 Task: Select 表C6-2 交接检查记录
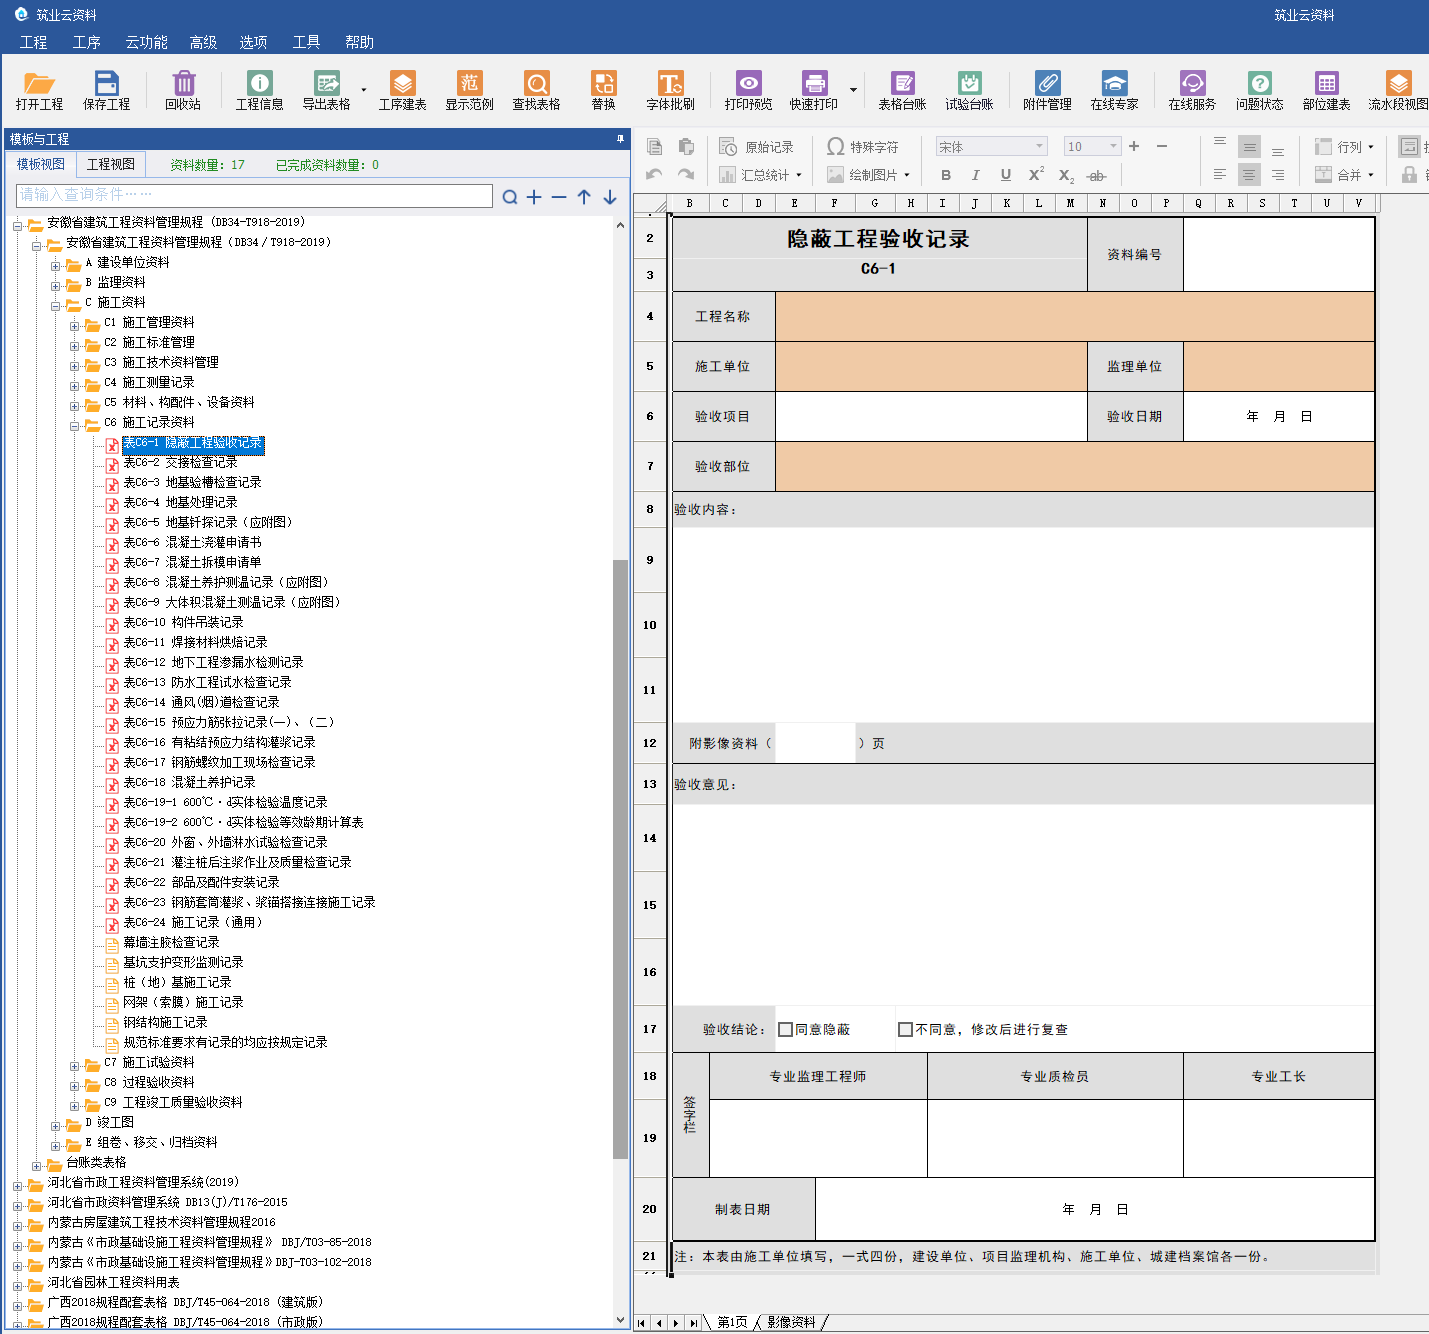(x=180, y=462)
